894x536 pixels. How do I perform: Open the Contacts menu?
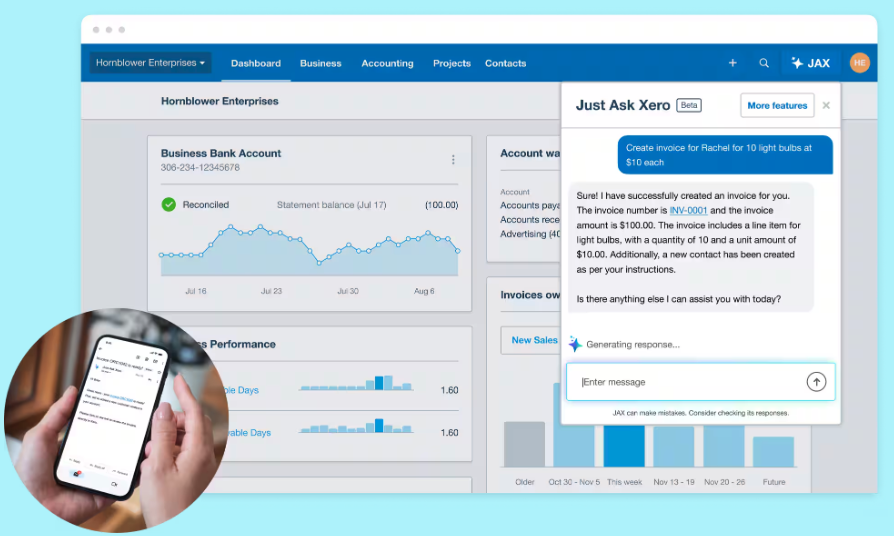(x=505, y=63)
